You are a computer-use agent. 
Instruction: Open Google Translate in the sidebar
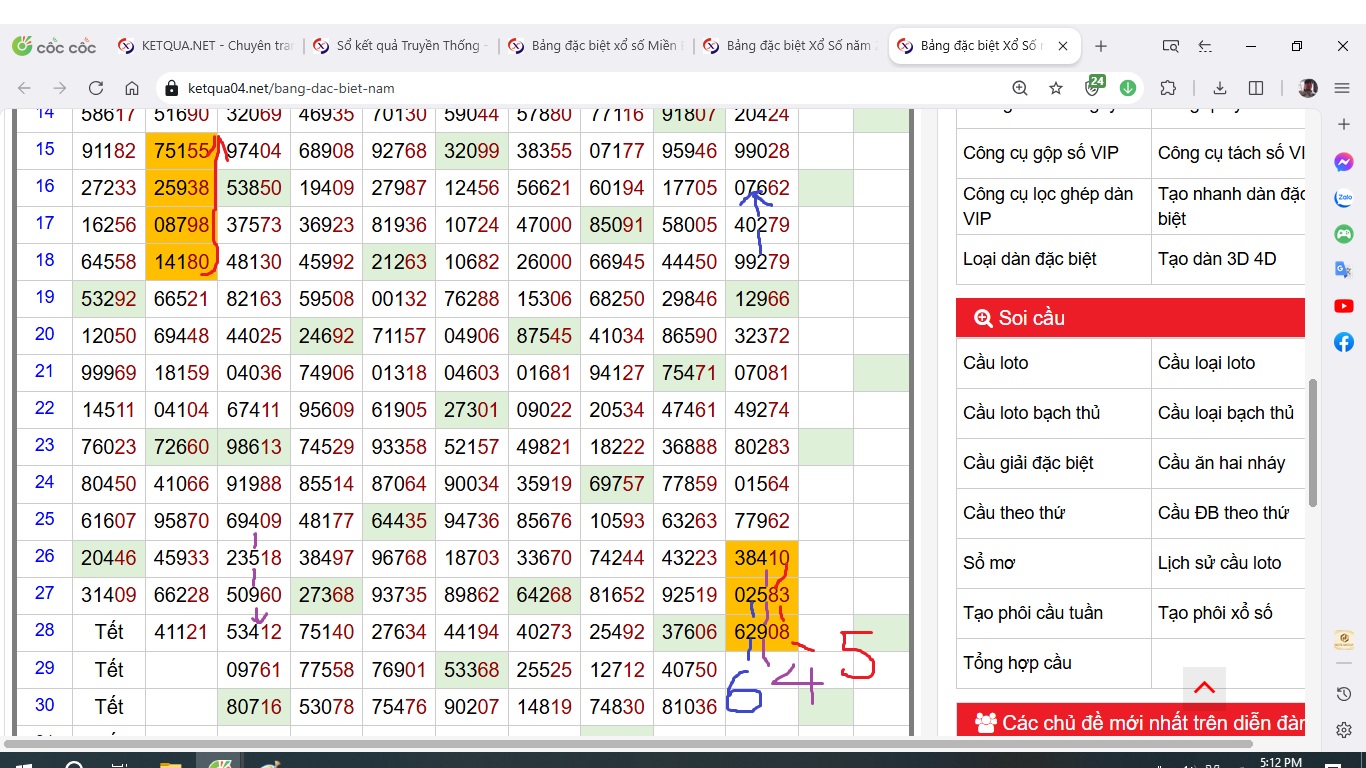pos(1344,270)
